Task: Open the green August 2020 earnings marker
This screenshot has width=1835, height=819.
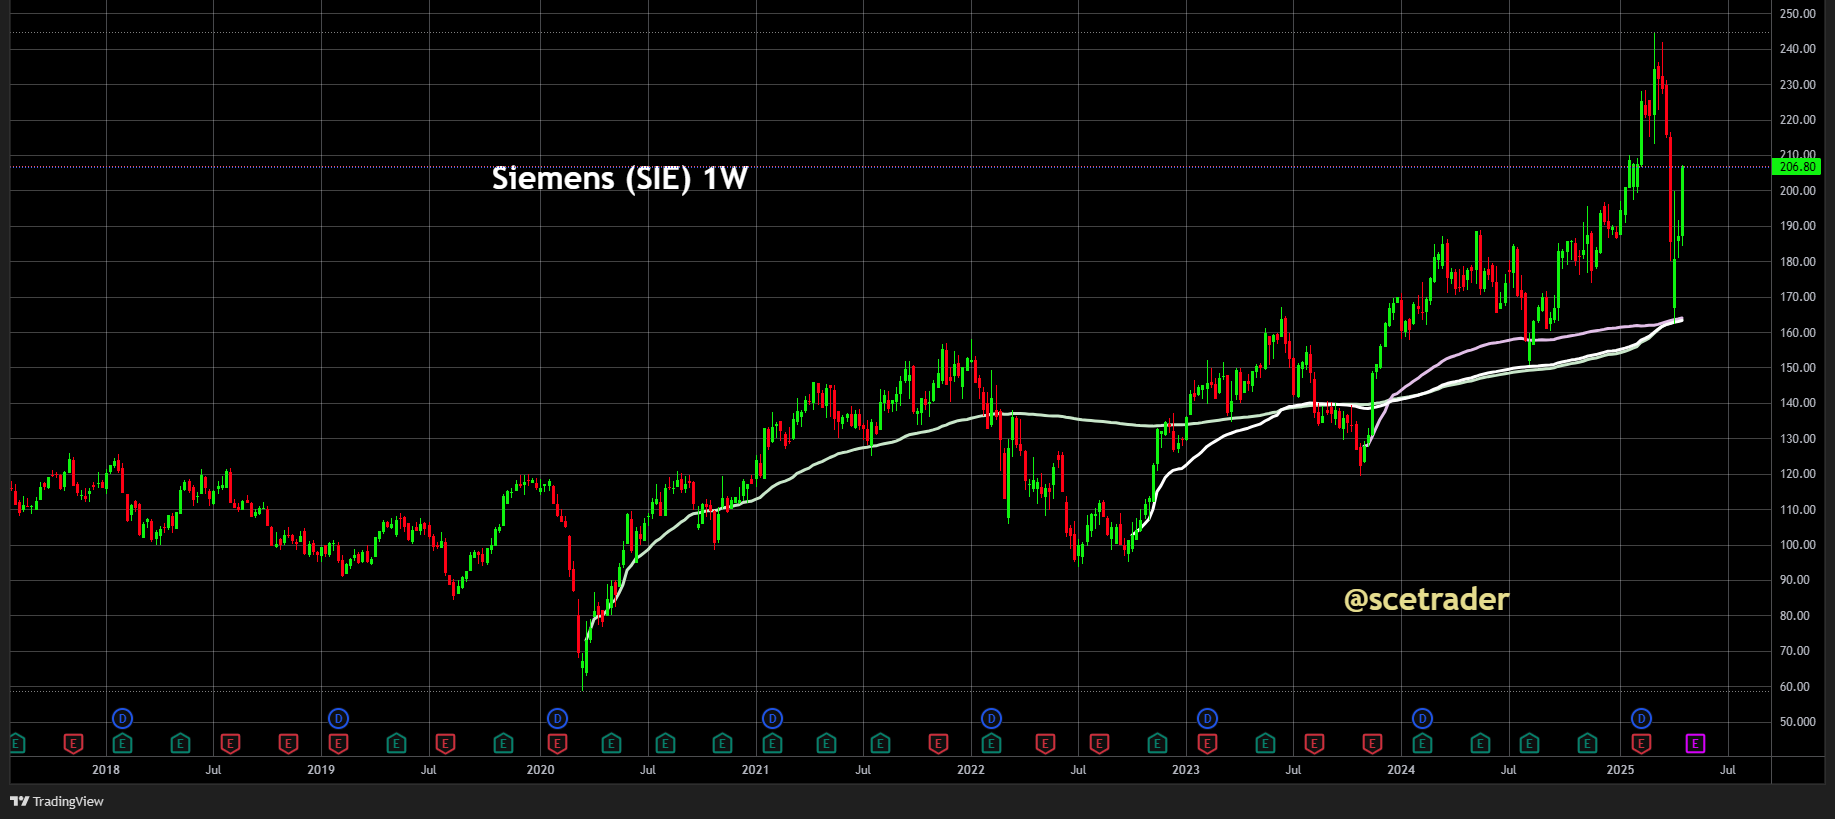Action: coord(665,743)
